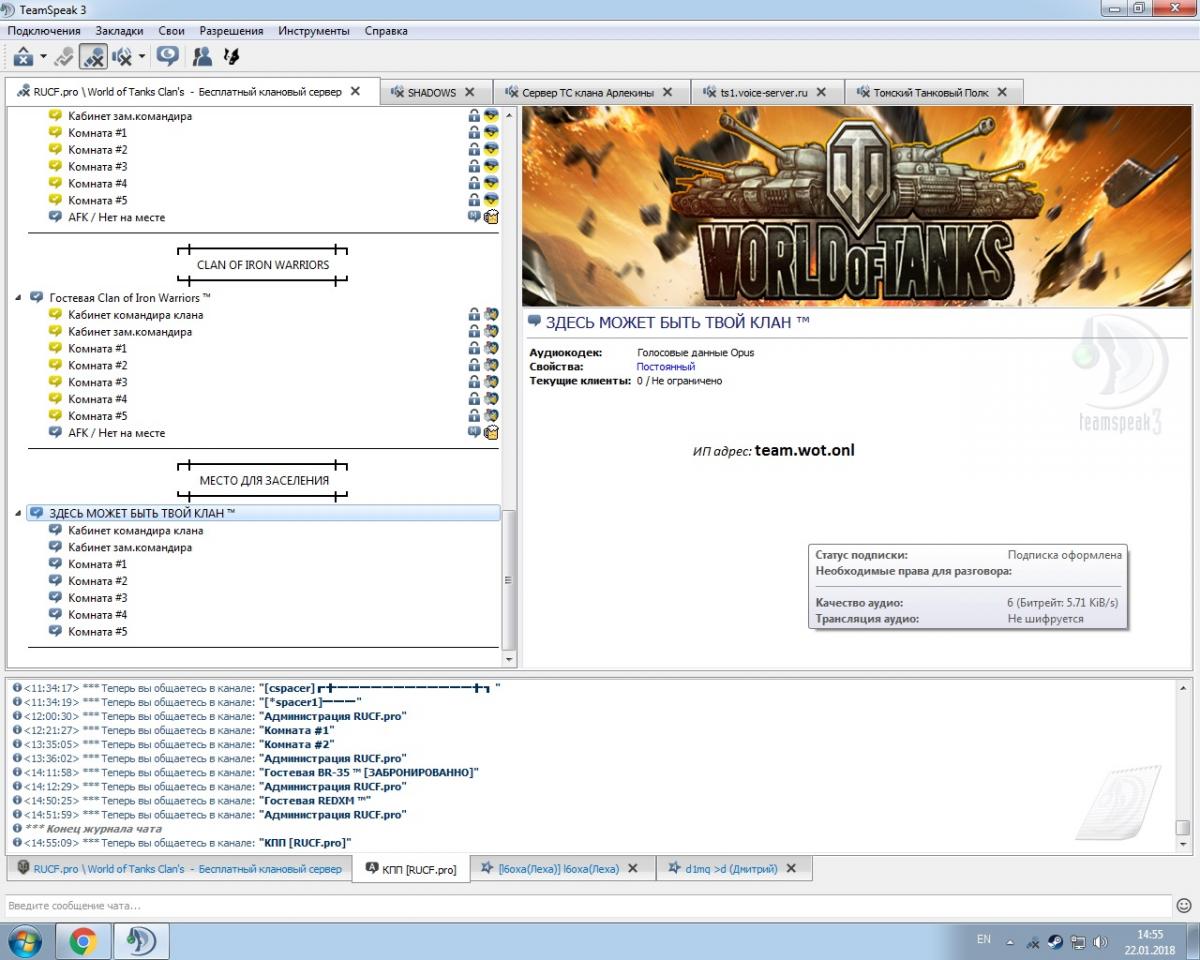Click the chat bubble toolbar icon
The image size is (1200, 960).
168,57
